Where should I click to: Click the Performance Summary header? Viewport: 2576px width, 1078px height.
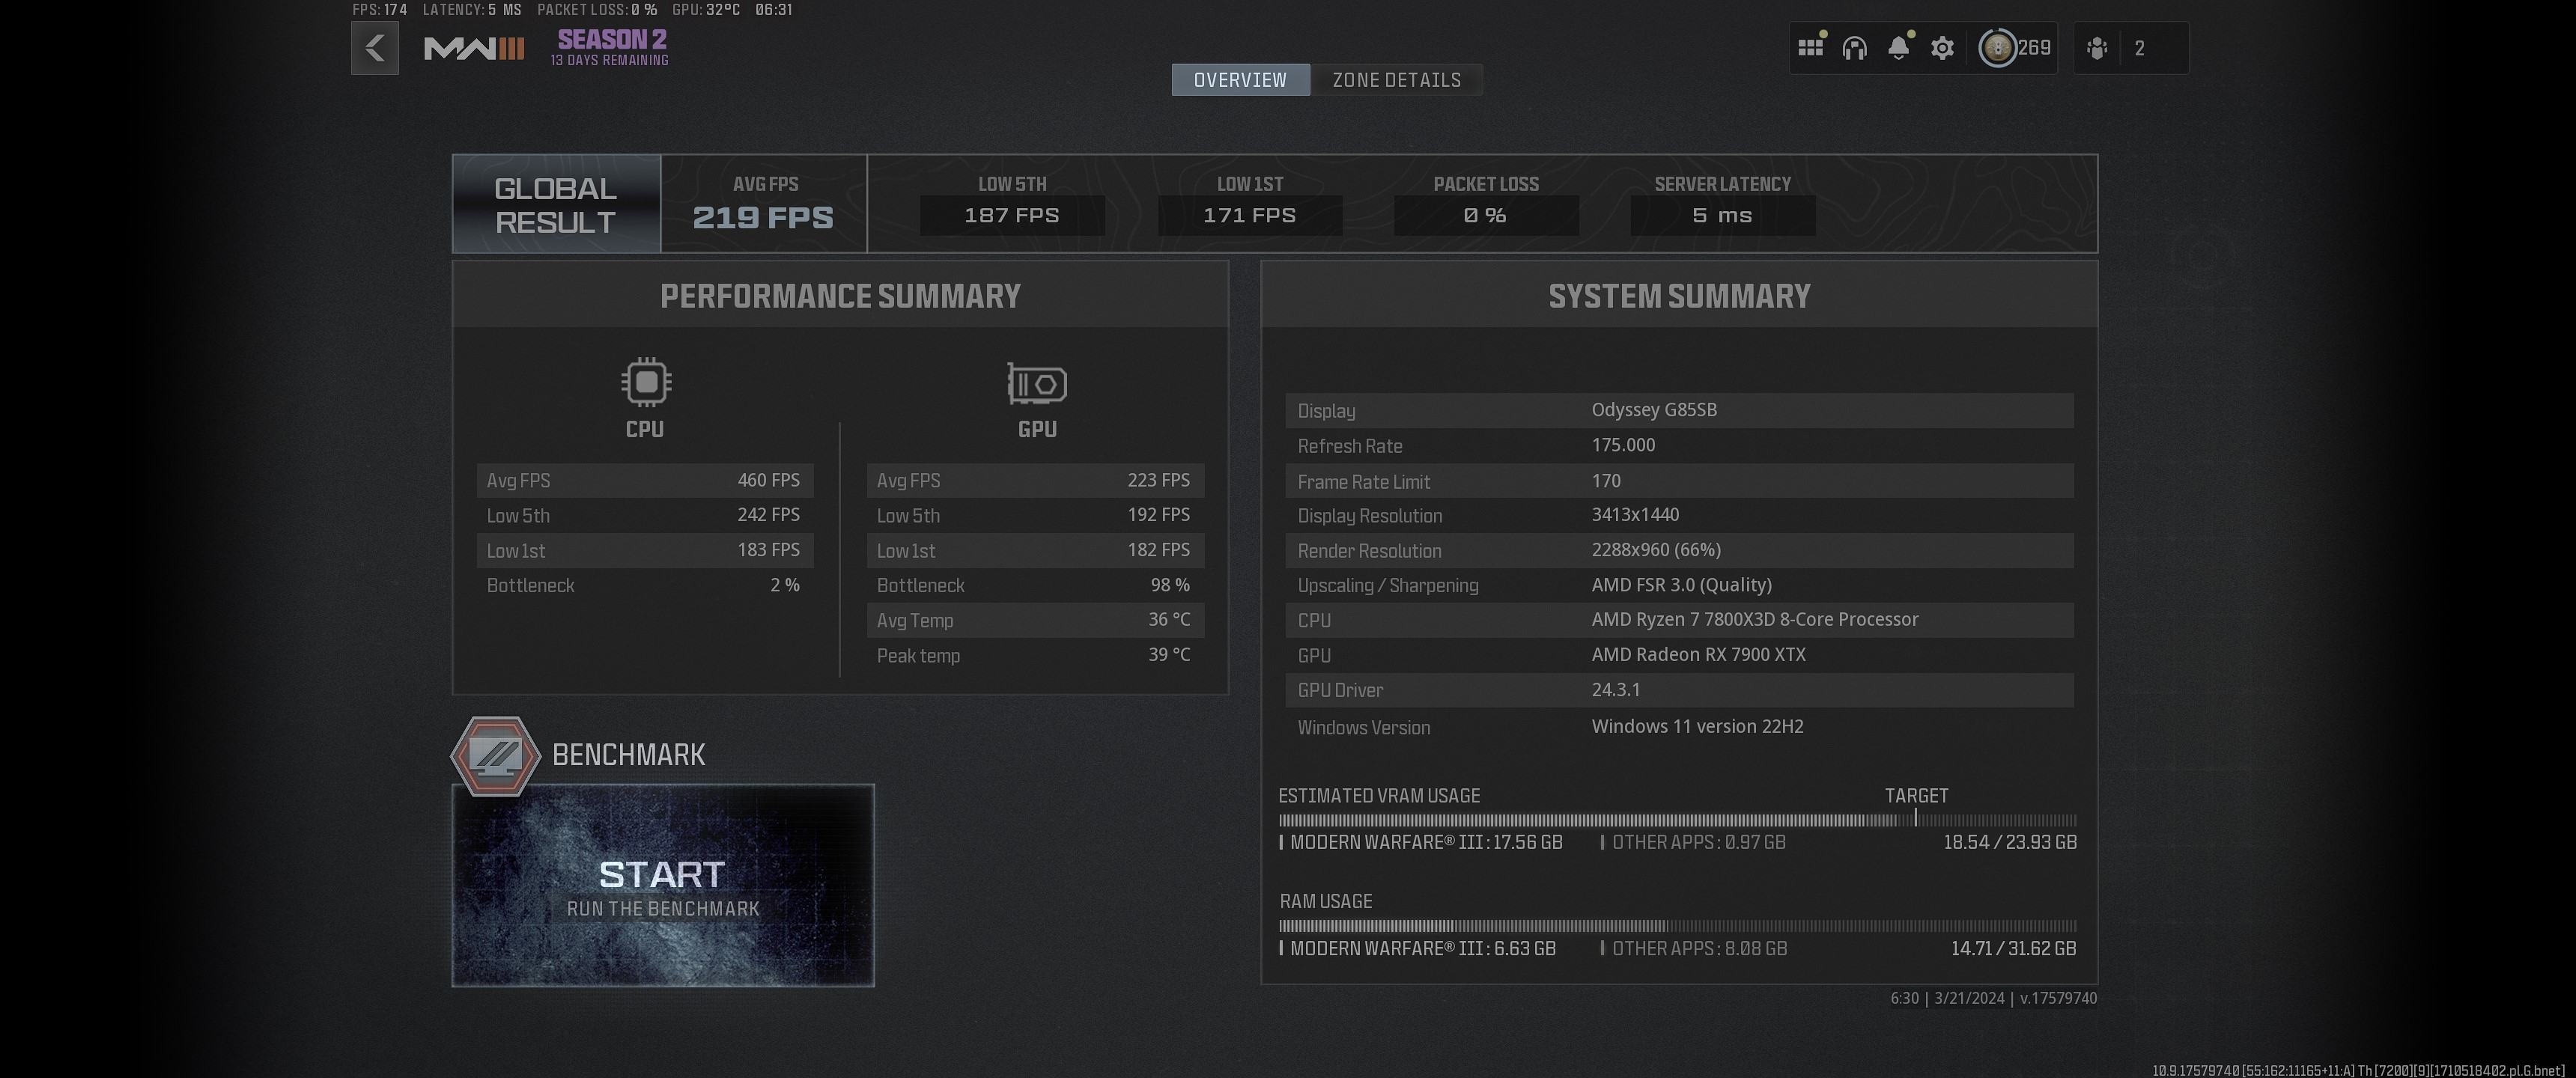(x=840, y=296)
